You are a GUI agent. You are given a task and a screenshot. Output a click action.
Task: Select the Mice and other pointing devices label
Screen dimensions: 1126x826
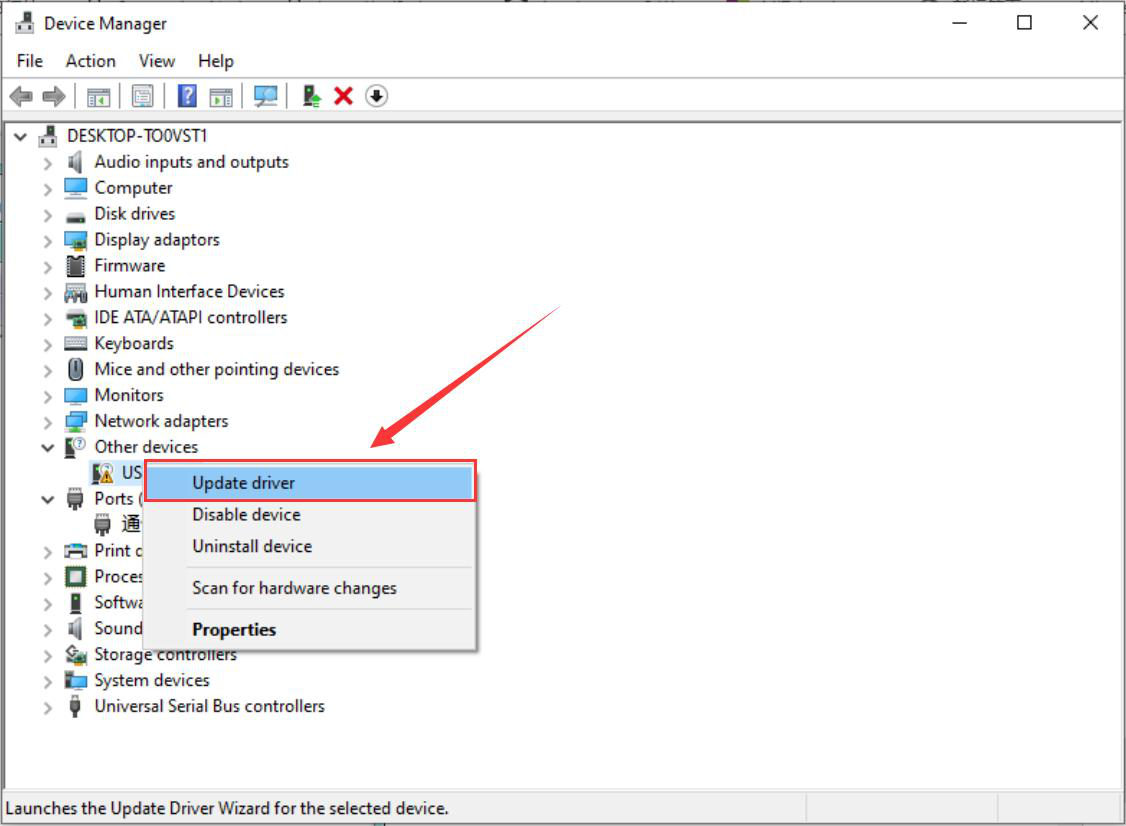(217, 369)
